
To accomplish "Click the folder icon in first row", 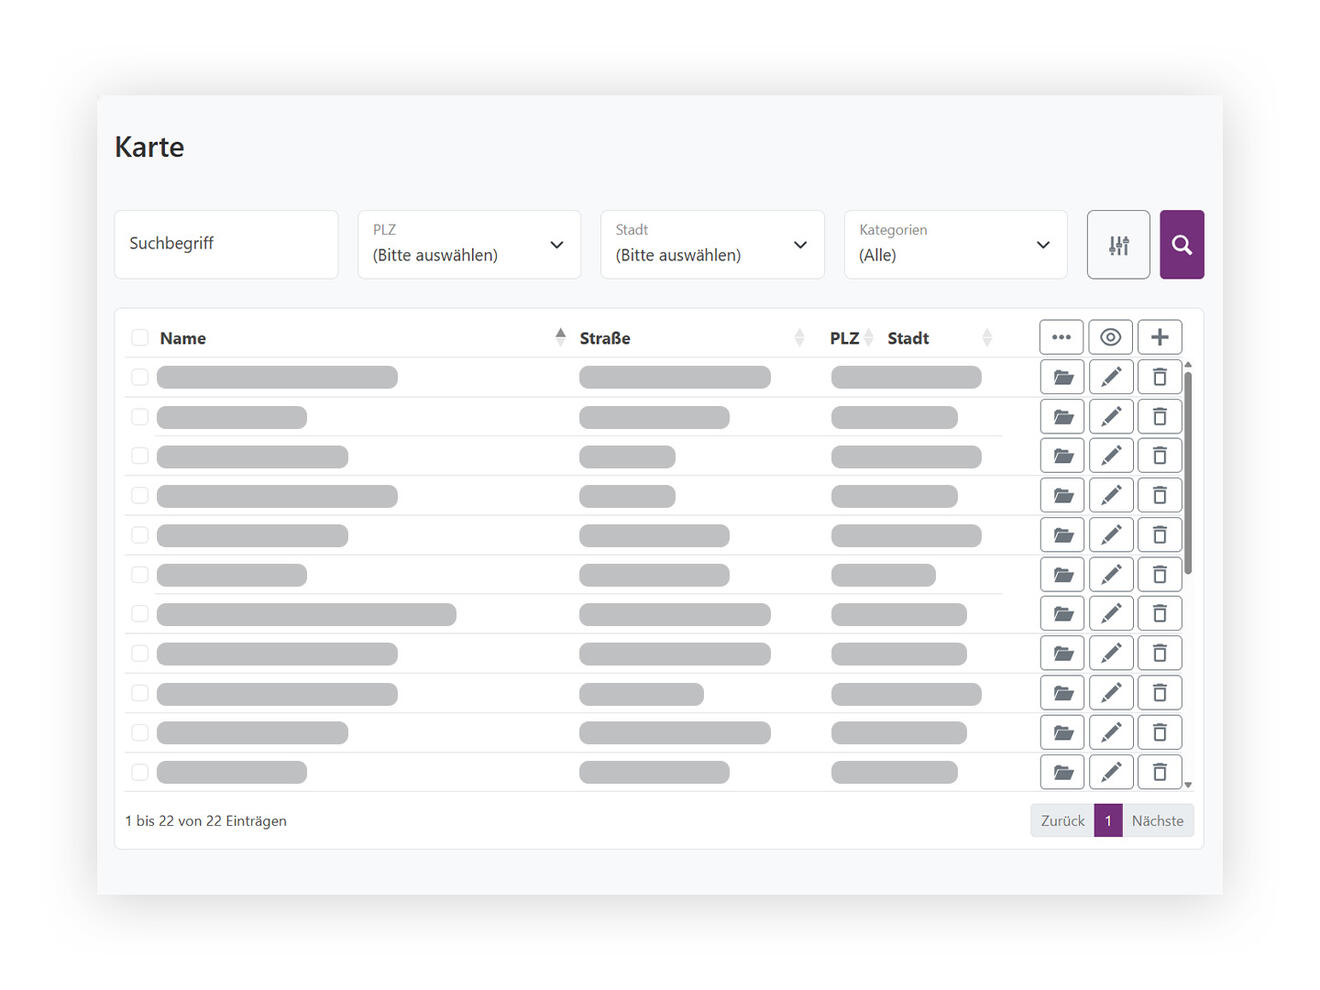I will (1062, 377).
